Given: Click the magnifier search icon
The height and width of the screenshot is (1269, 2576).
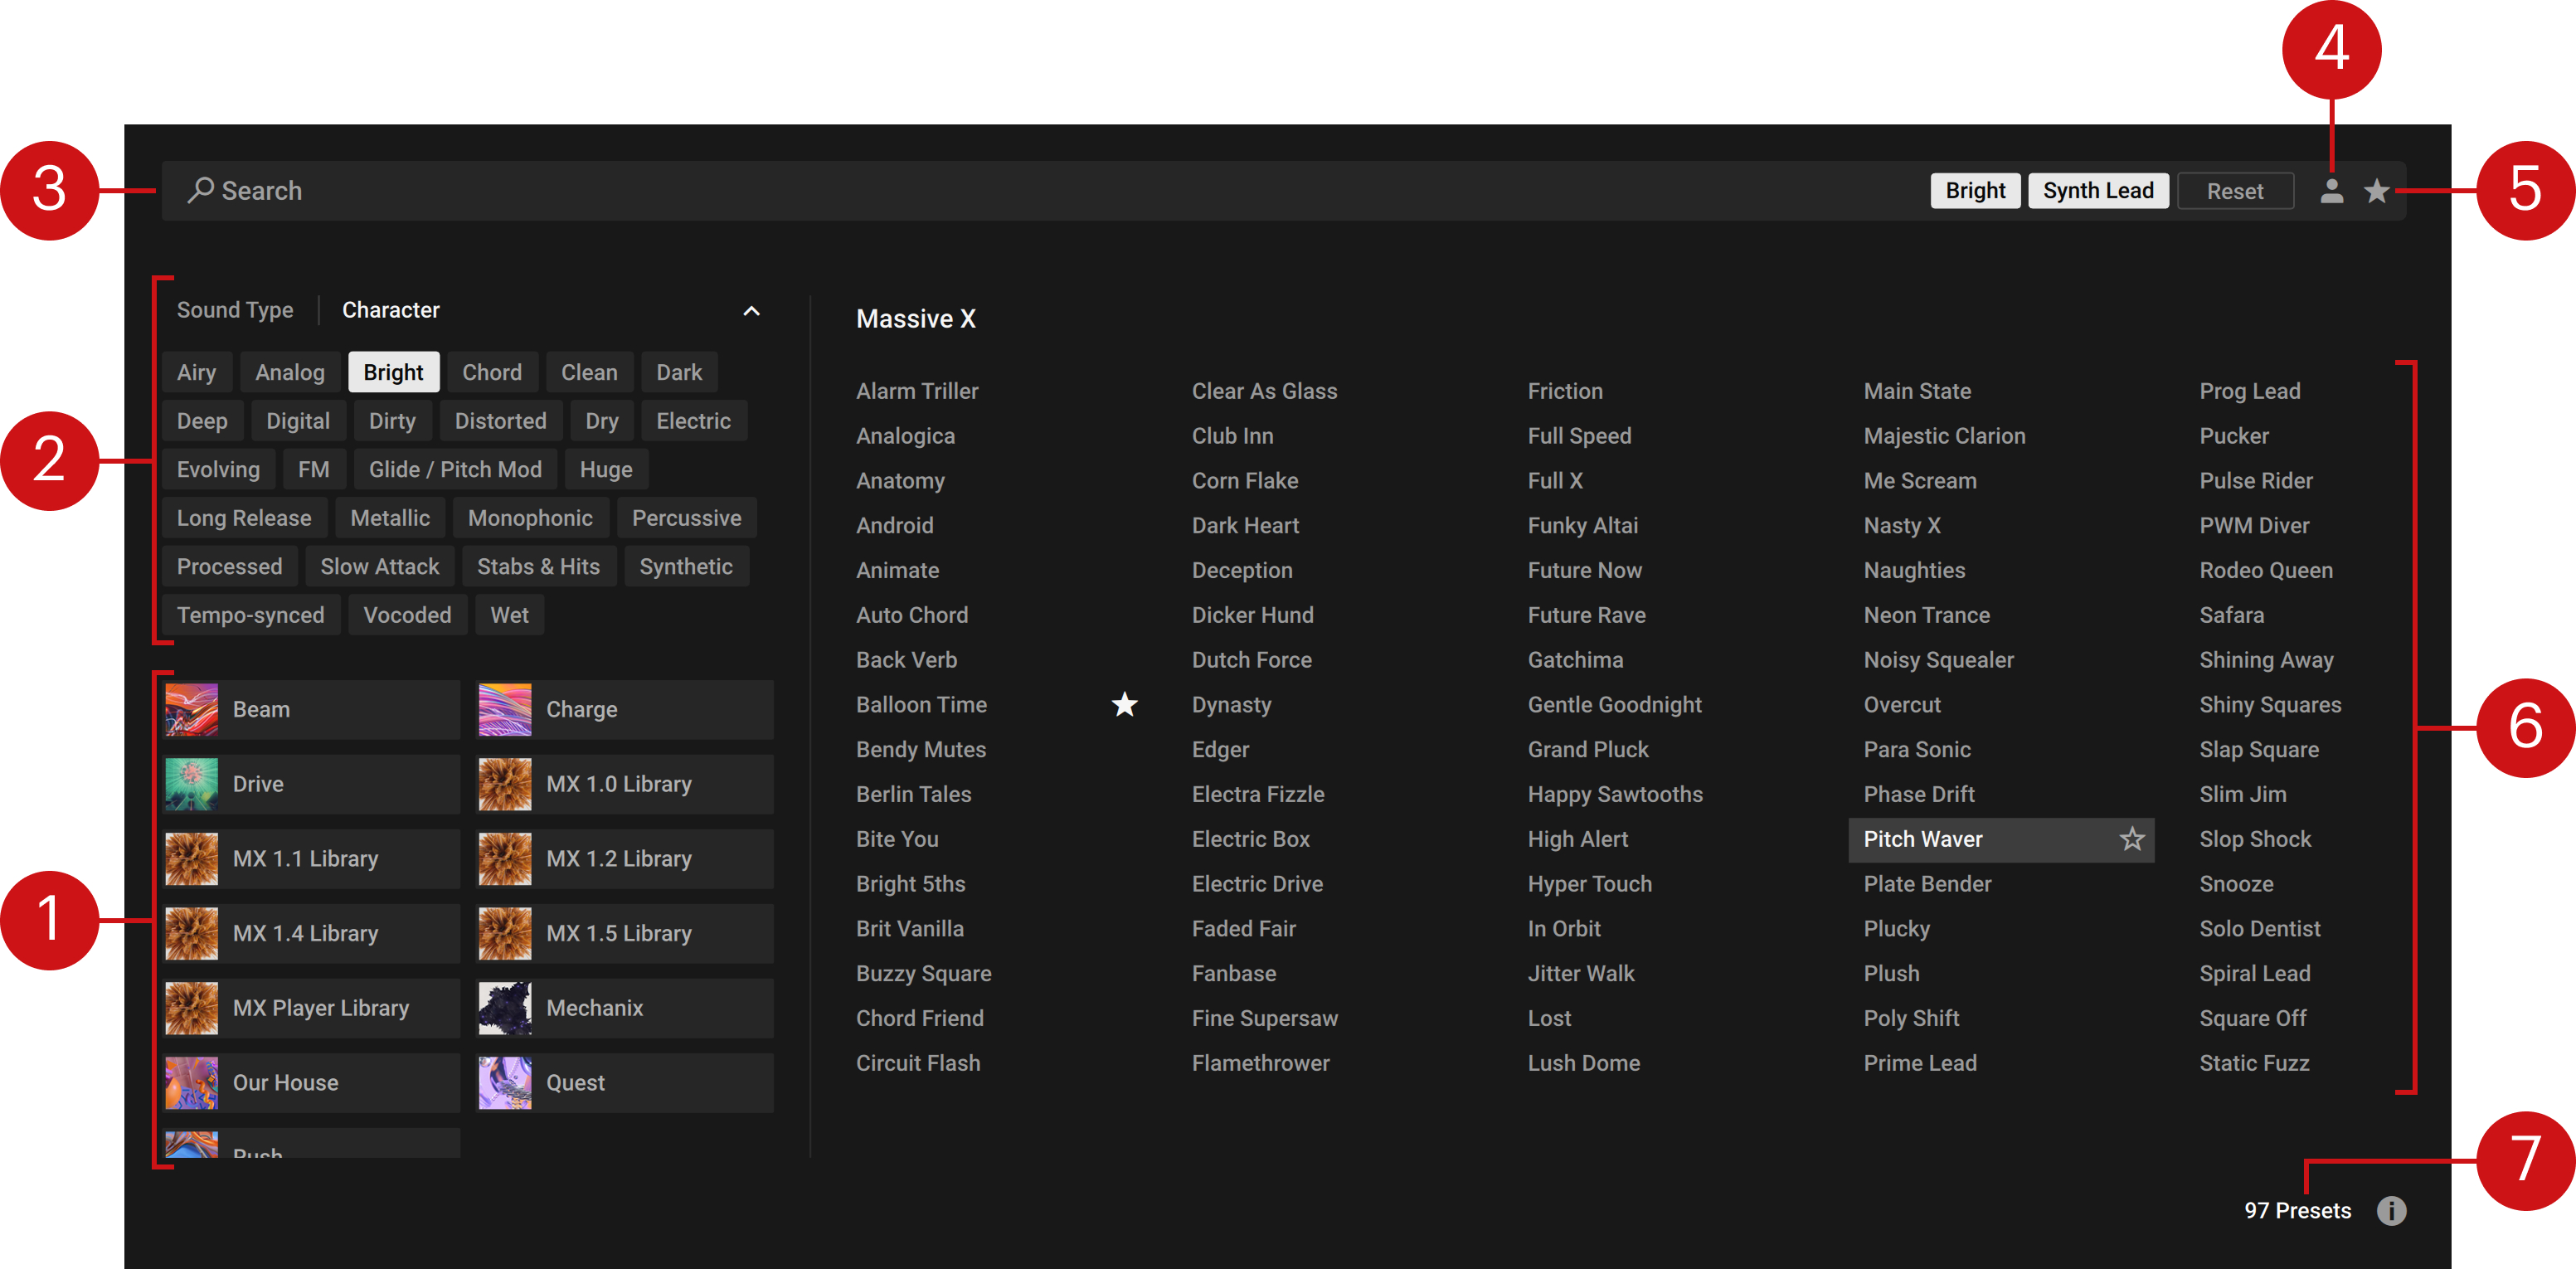Looking at the screenshot, I should tap(201, 190).
